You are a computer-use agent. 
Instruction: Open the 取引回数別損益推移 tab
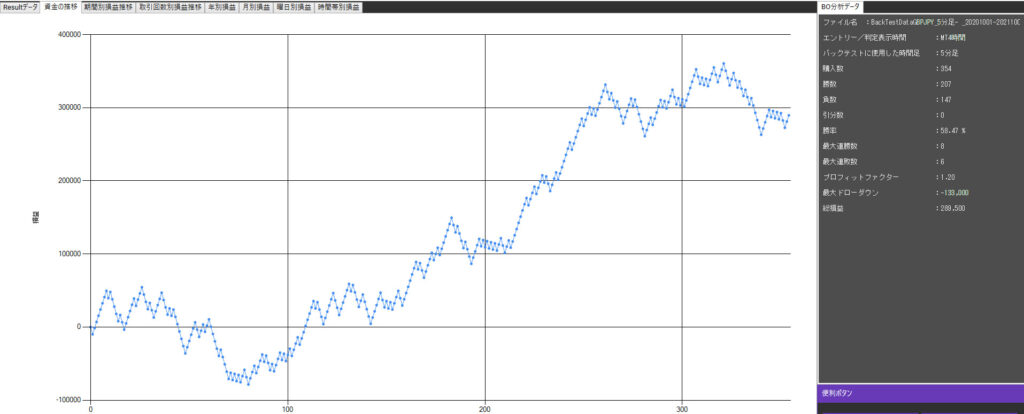pyautogui.click(x=170, y=7)
